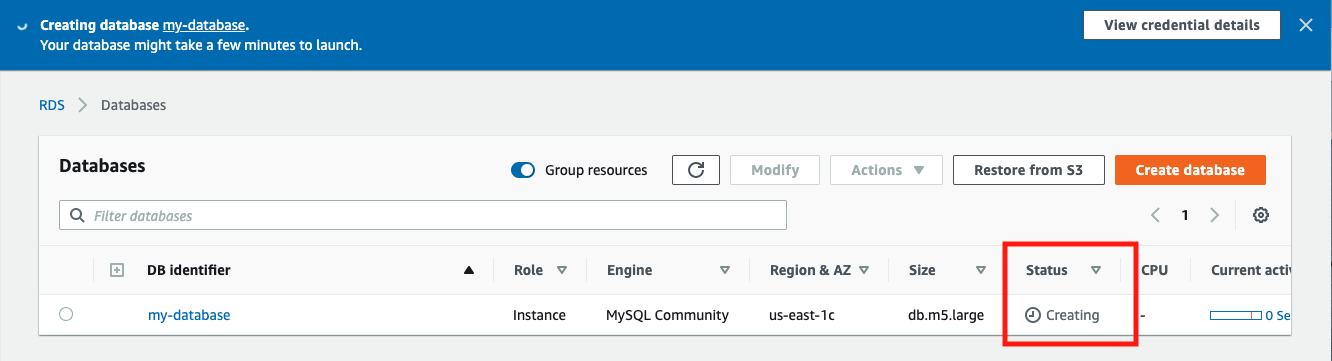The height and width of the screenshot is (361, 1332).
Task: Go to the previous page arrow
Action: tap(1155, 215)
